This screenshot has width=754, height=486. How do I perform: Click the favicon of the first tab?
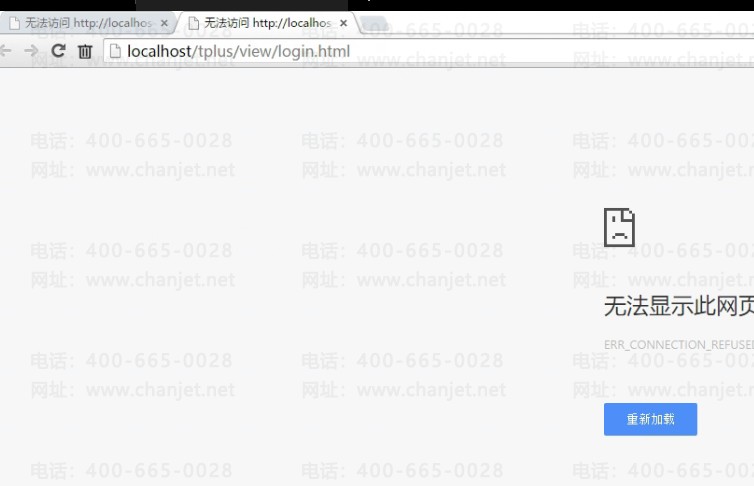[x=14, y=23]
